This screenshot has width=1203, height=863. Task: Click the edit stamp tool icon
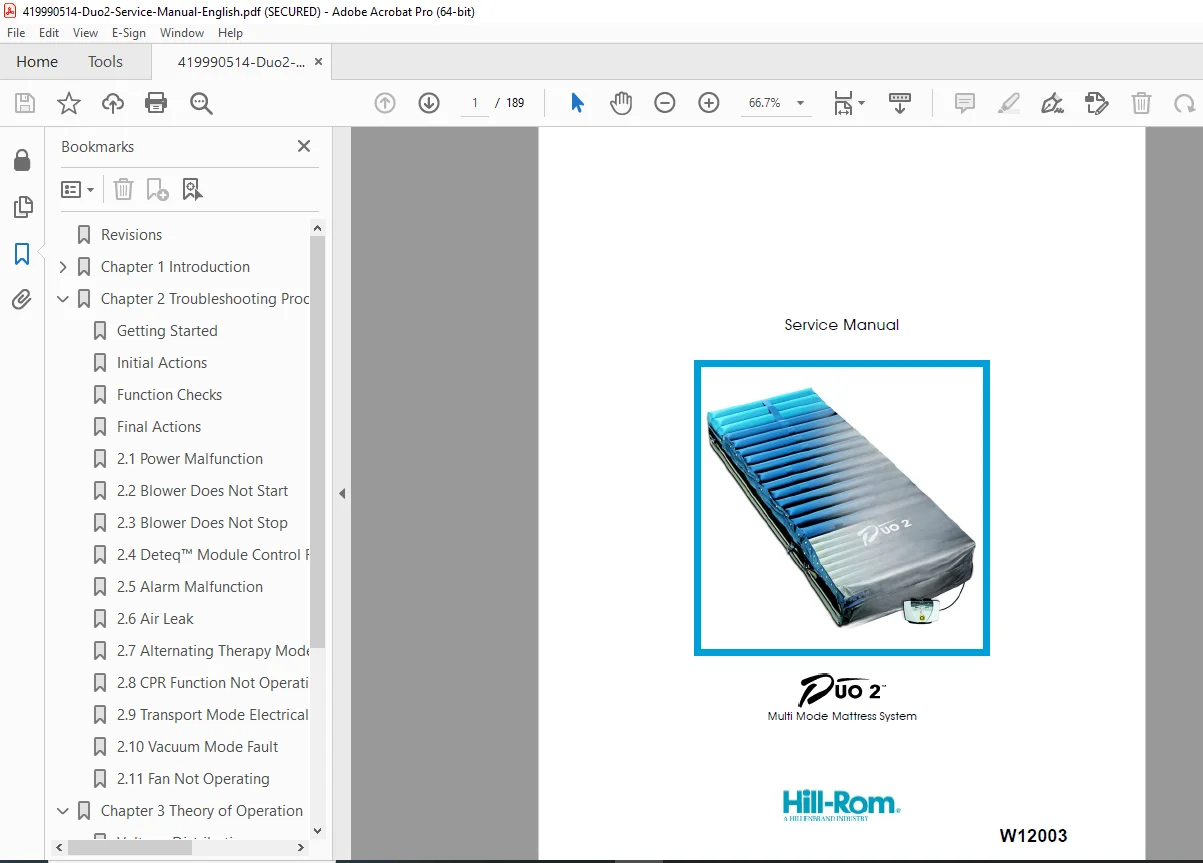click(x=1097, y=103)
